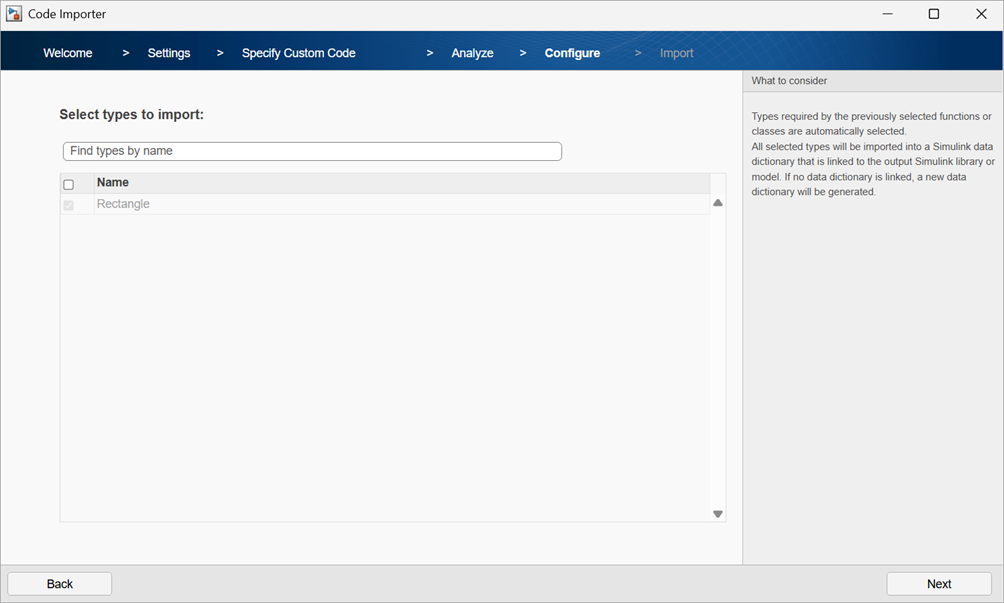
Task: Click the Back button
Action: click(59, 583)
